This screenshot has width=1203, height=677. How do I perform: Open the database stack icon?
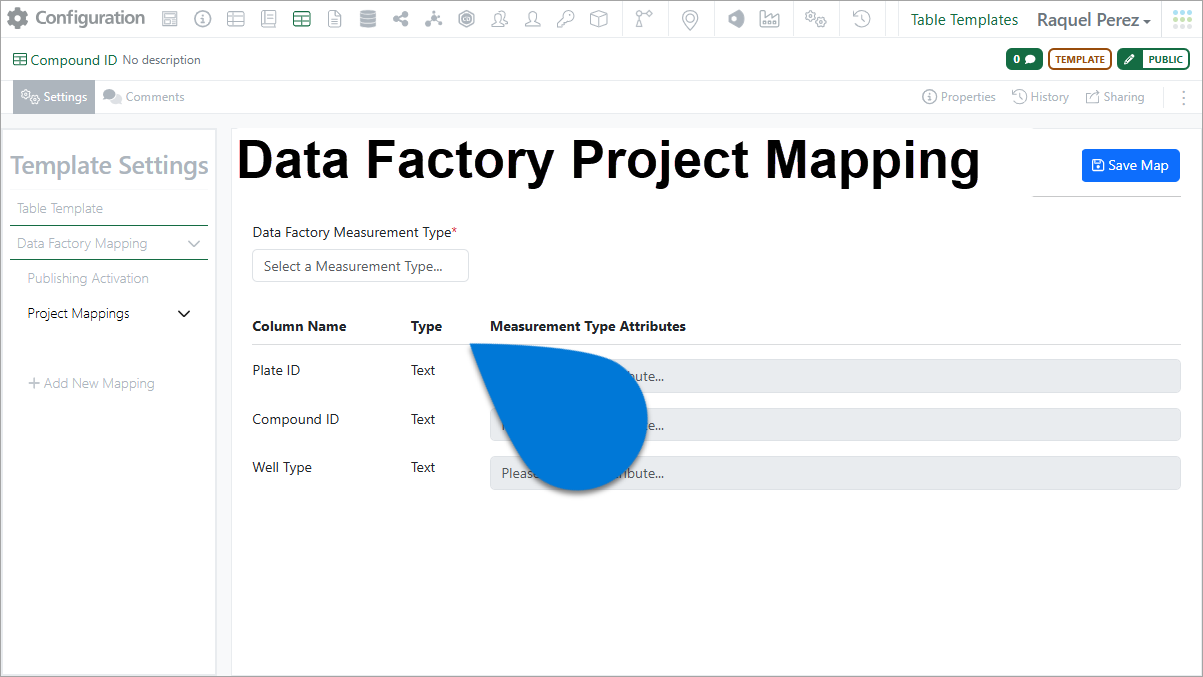point(367,19)
